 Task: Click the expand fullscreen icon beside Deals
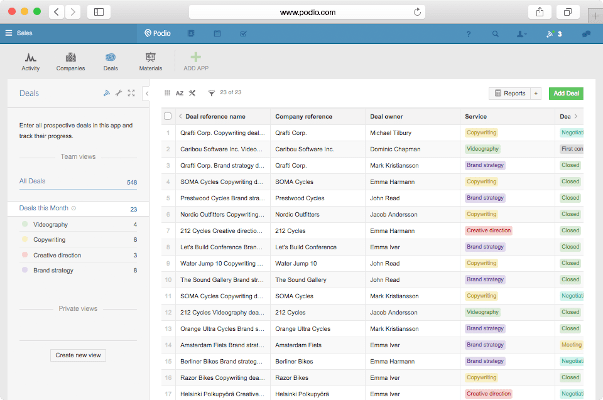pos(131,93)
